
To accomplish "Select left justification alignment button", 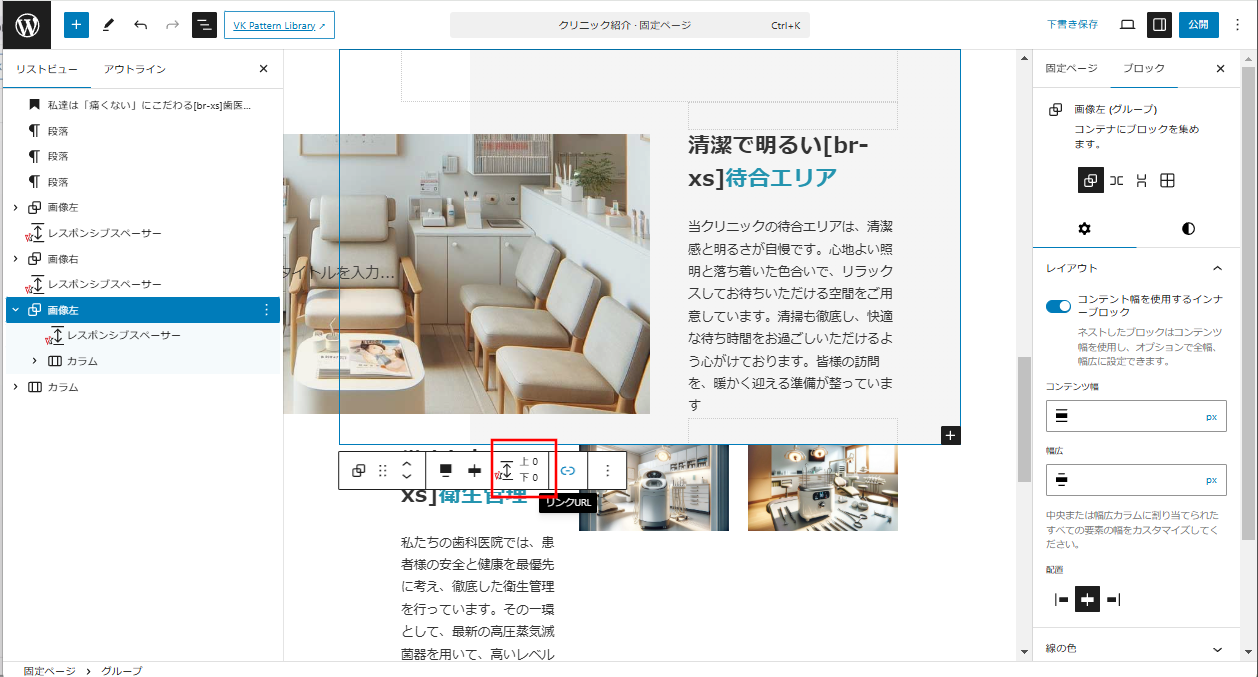I will point(1062,600).
